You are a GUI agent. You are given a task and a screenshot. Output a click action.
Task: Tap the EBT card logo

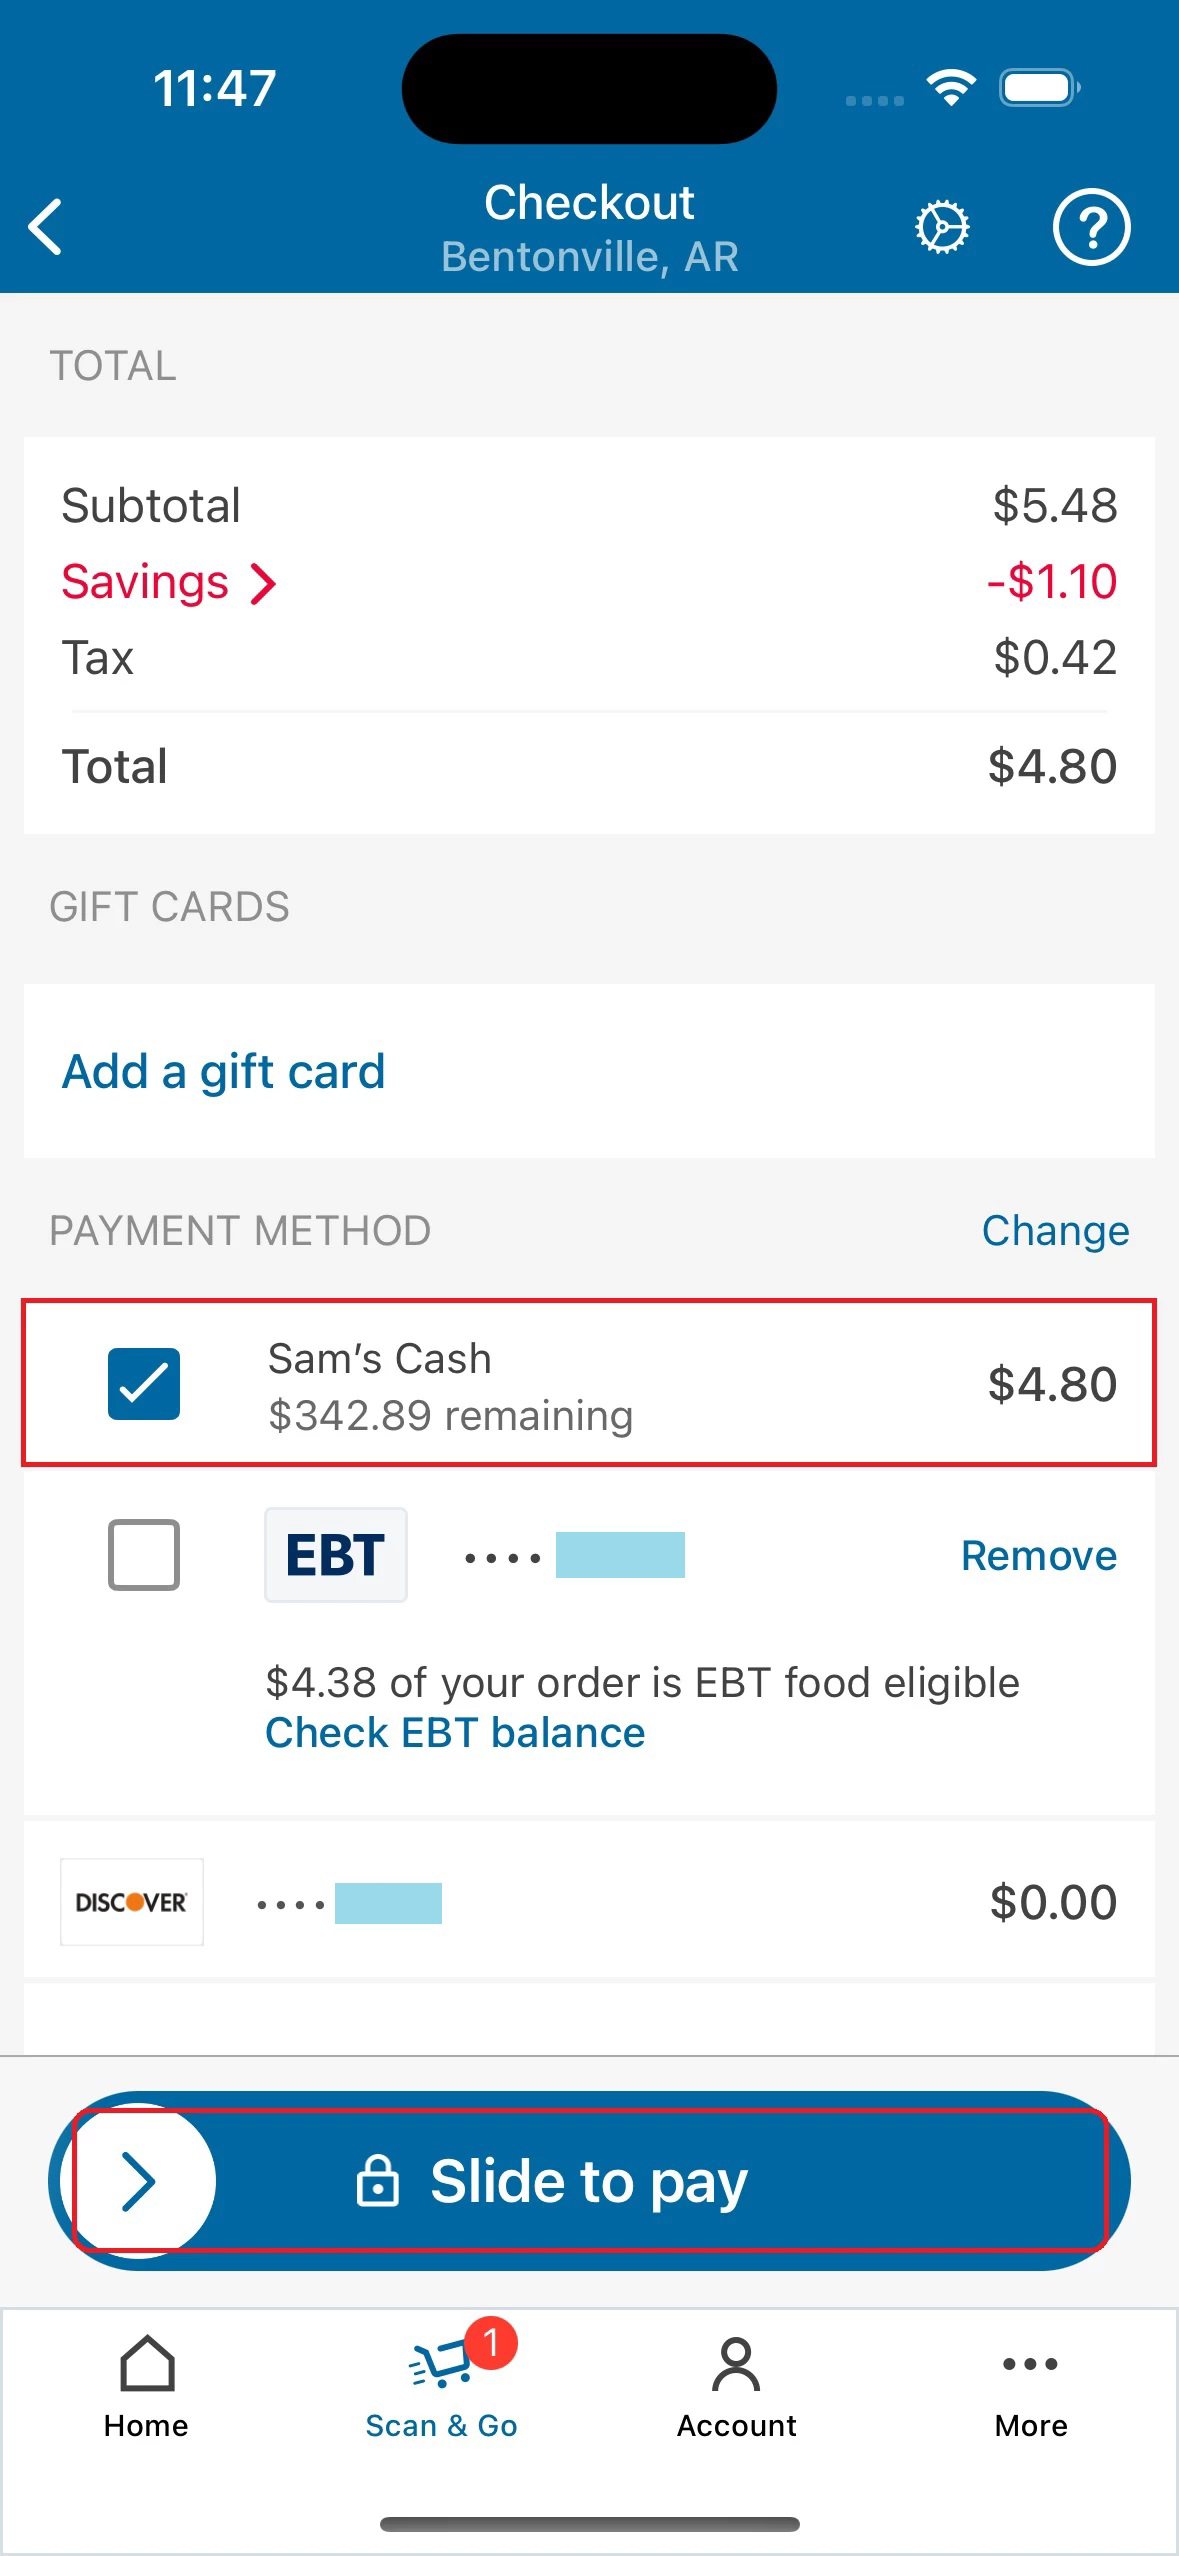pos(336,1555)
